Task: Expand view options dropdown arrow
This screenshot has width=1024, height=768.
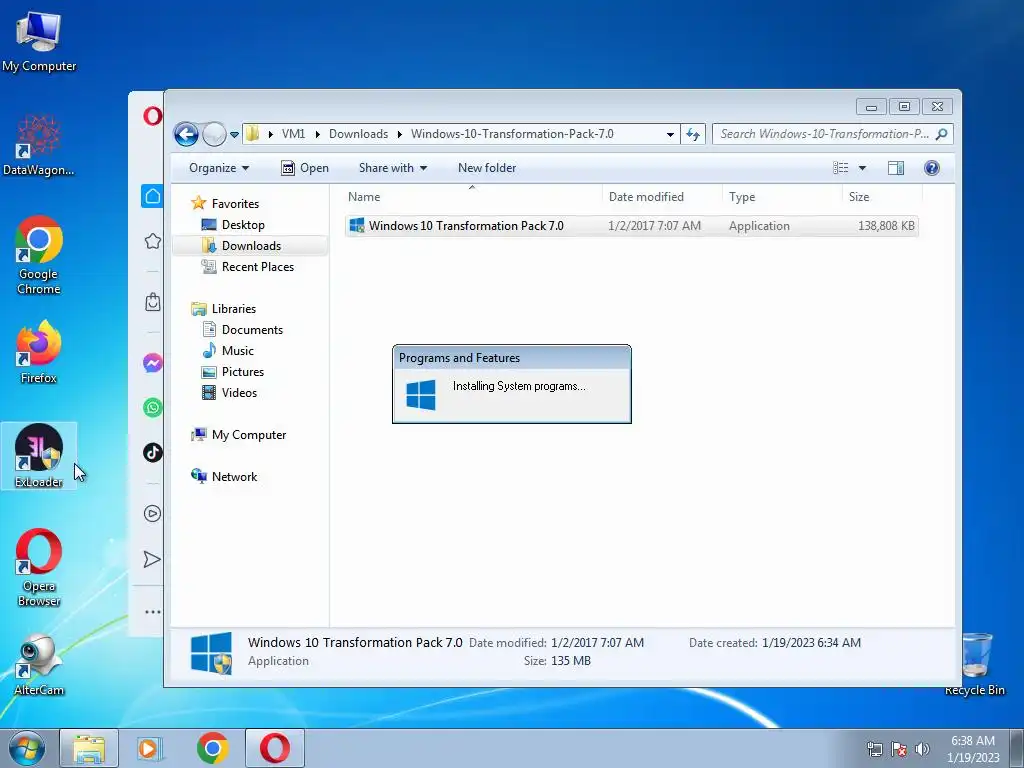Action: click(862, 168)
